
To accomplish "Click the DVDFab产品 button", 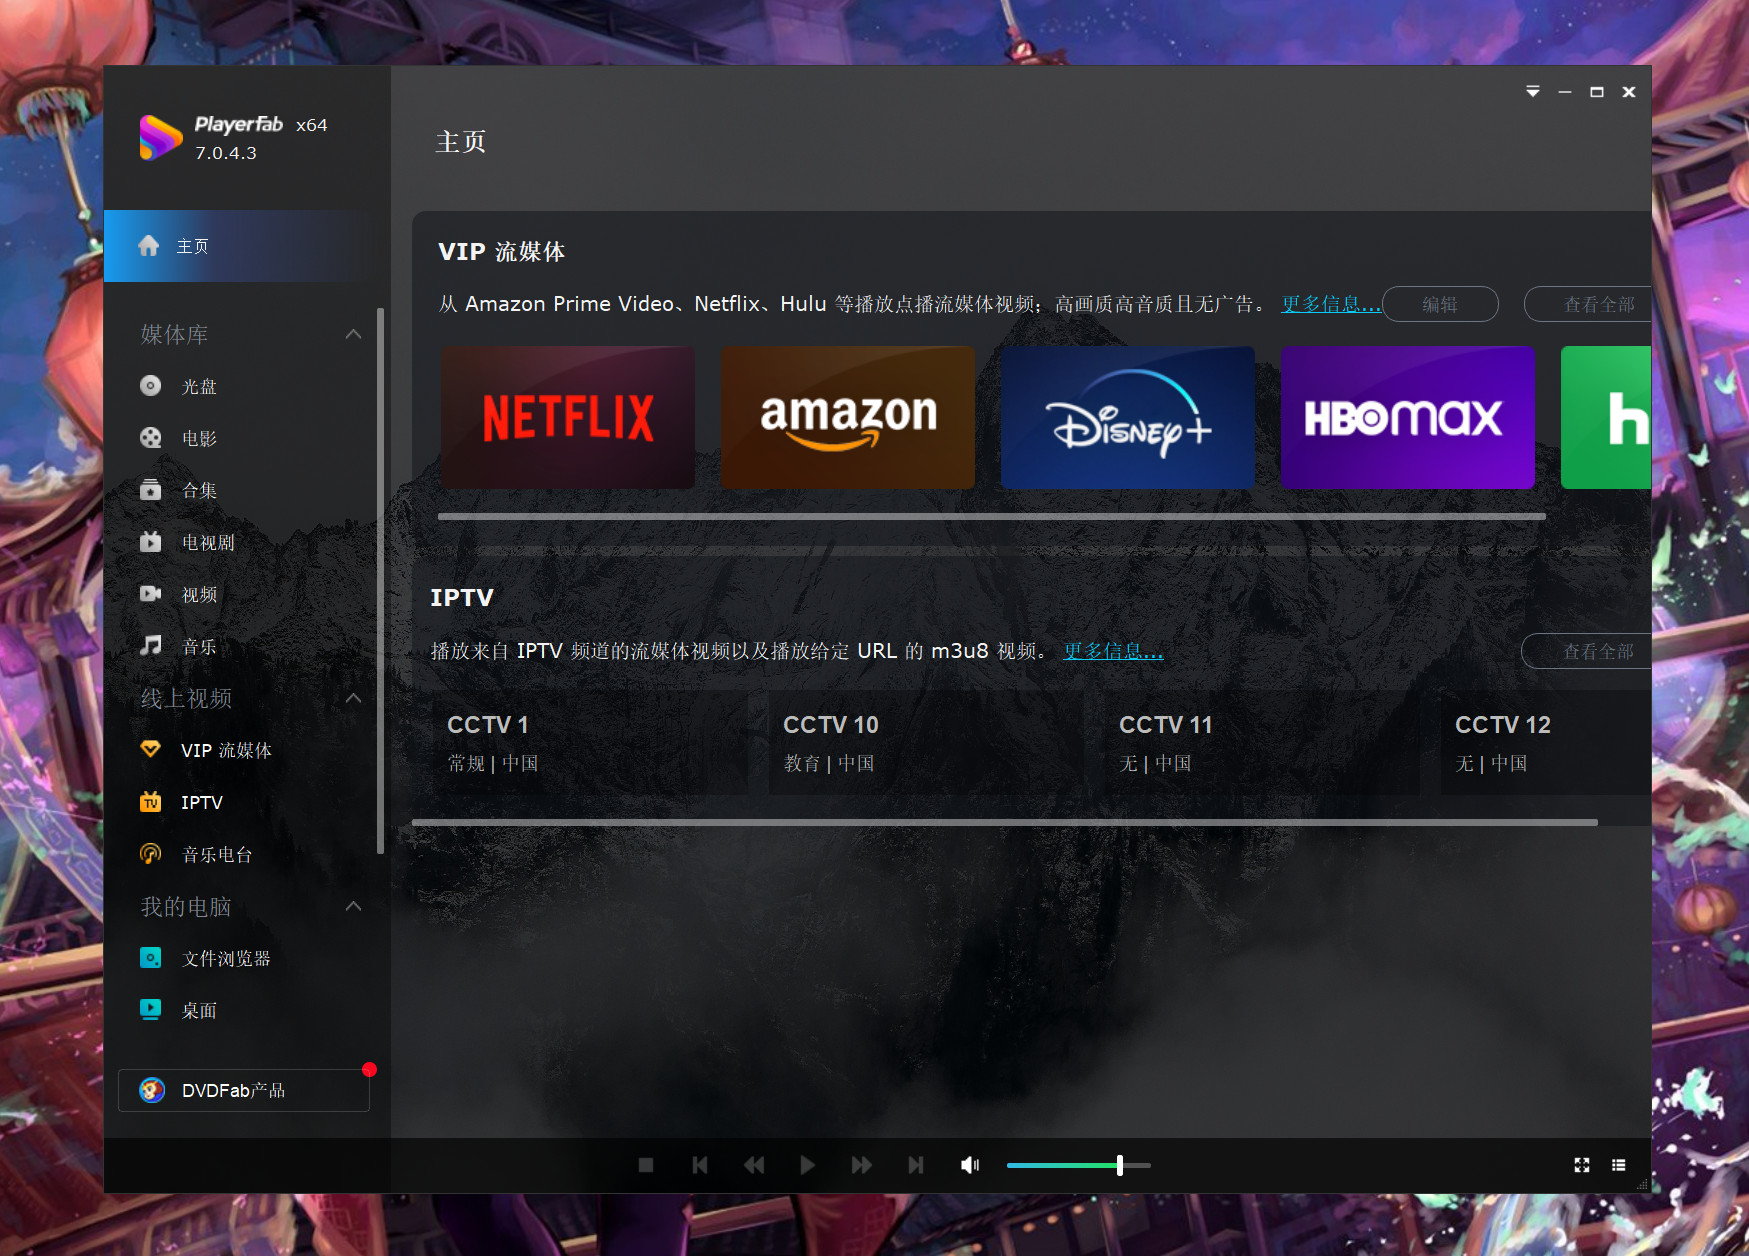I will pos(244,1090).
